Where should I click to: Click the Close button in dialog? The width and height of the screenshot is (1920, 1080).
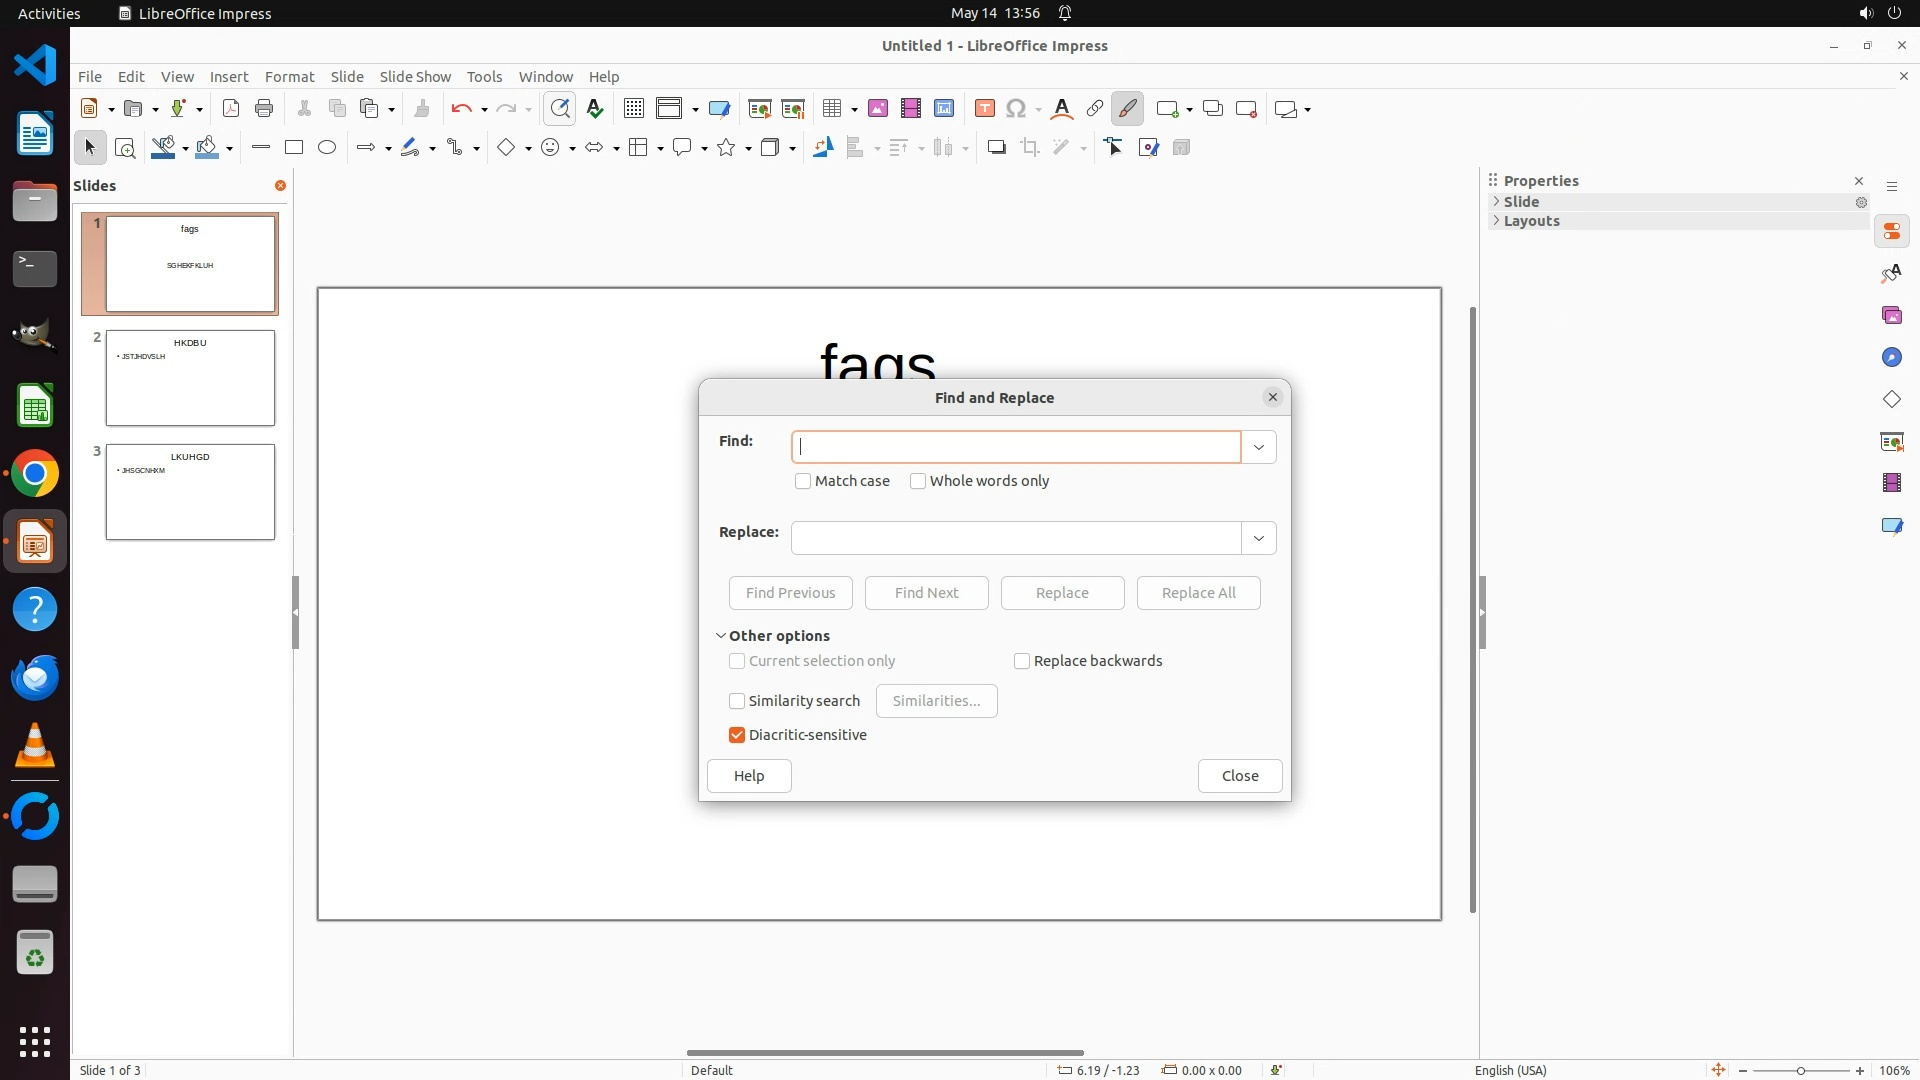pos(1240,776)
